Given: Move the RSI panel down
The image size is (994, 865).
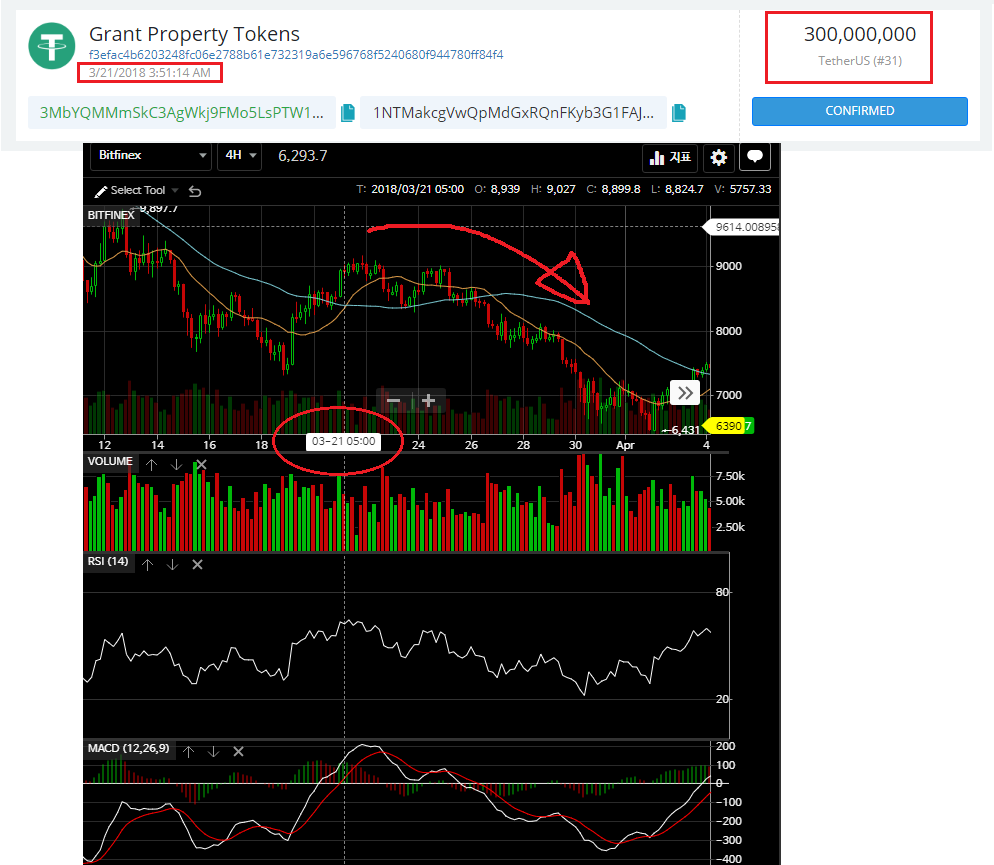Looking at the screenshot, I should (172, 565).
